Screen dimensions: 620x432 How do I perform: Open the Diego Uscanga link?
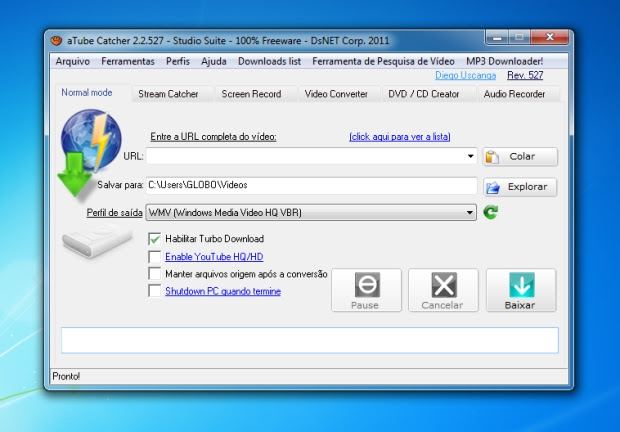pos(465,75)
